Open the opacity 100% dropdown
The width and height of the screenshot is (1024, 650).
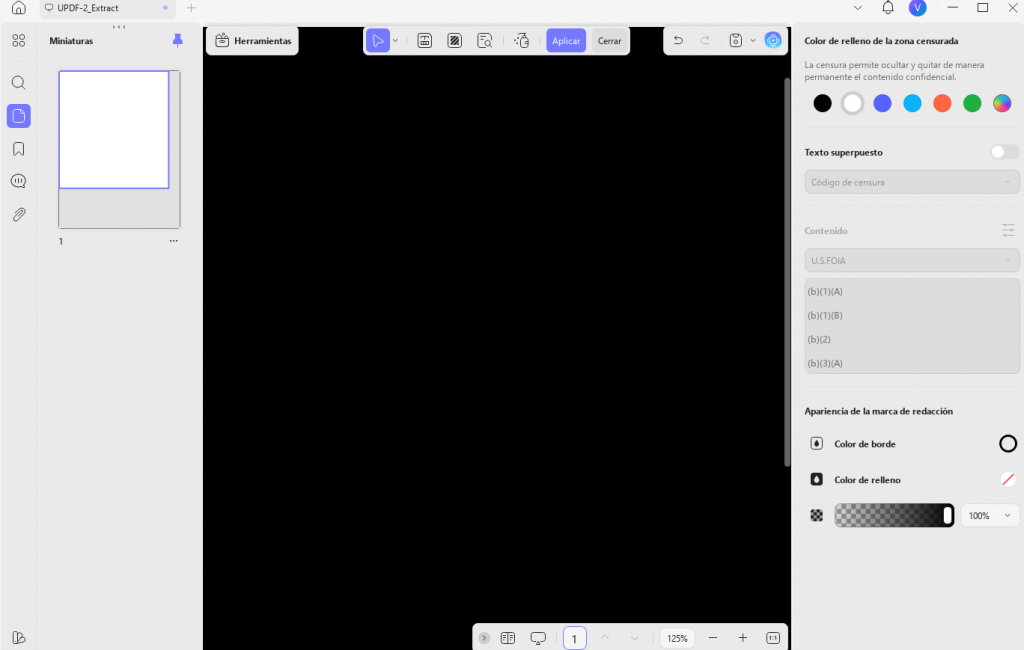tap(989, 515)
